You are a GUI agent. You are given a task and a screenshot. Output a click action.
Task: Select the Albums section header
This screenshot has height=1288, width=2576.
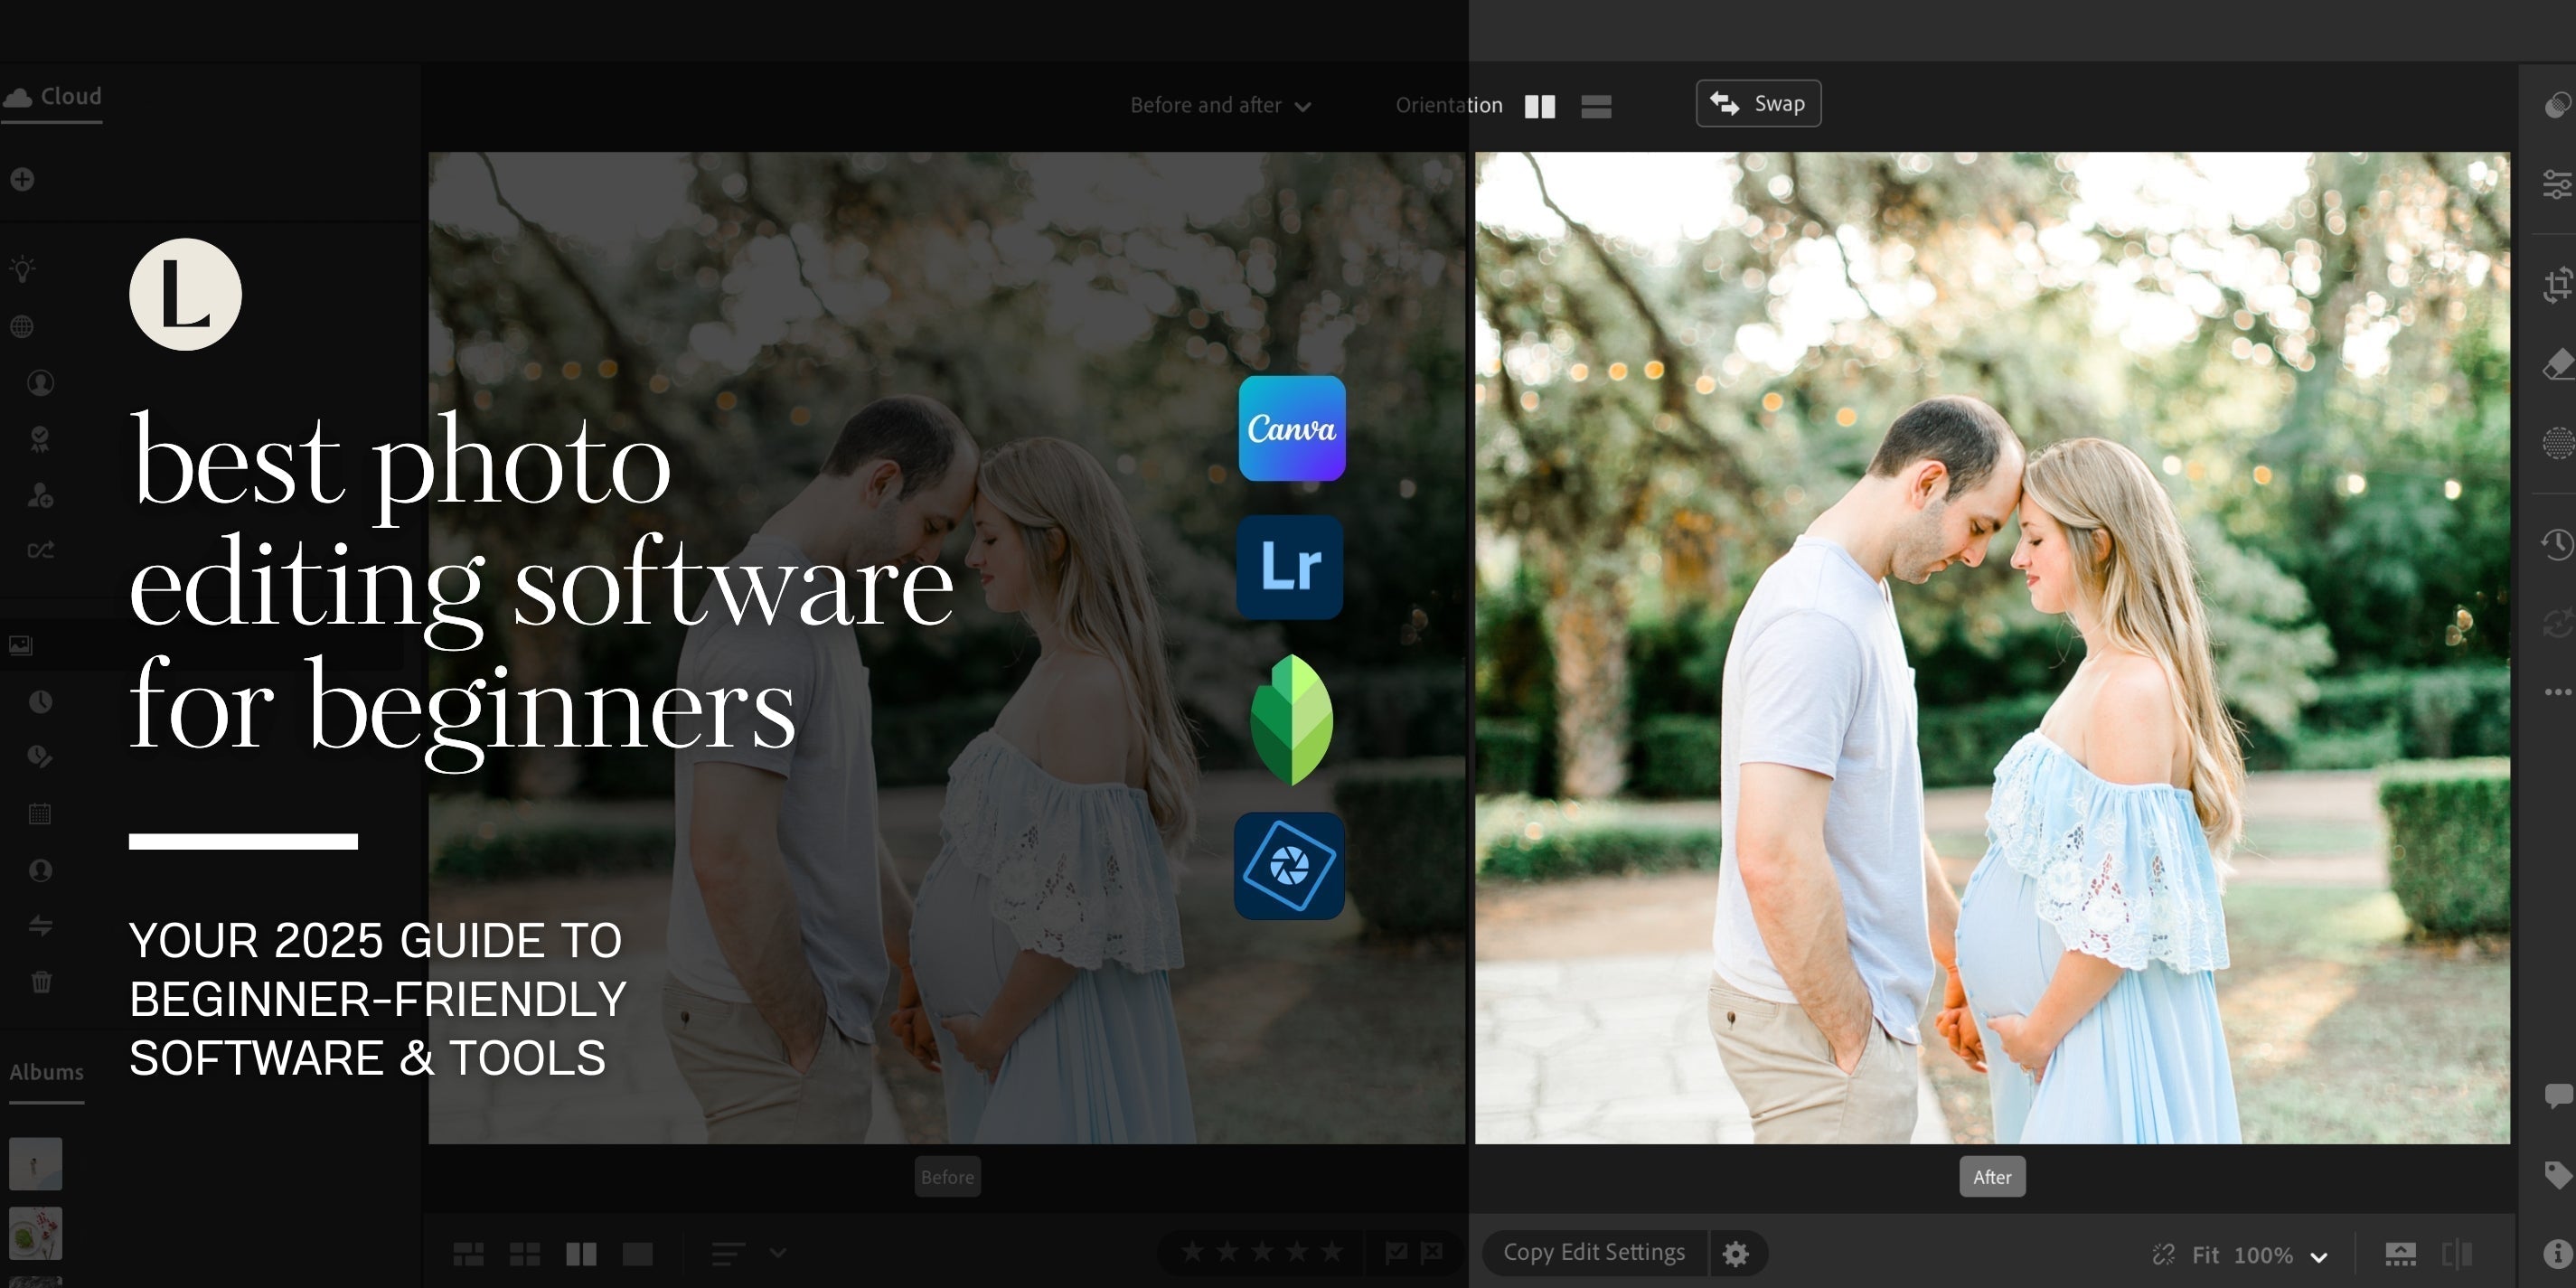(x=46, y=1071)
